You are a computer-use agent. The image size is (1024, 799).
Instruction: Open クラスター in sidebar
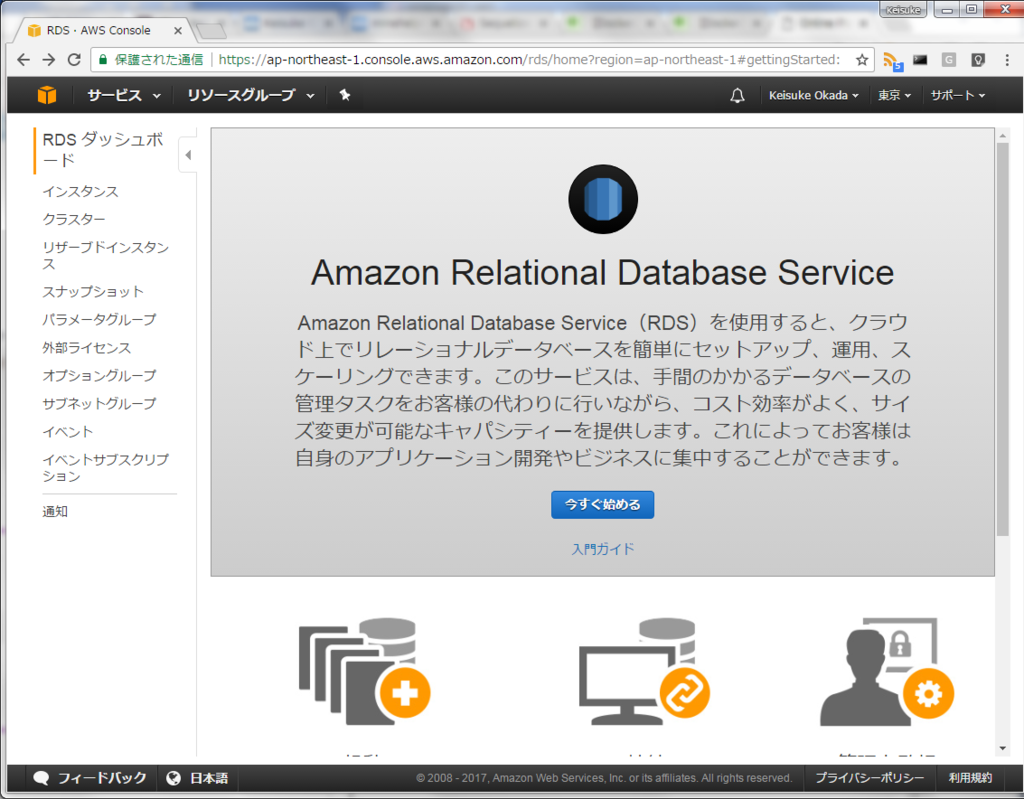click(74, 219)
